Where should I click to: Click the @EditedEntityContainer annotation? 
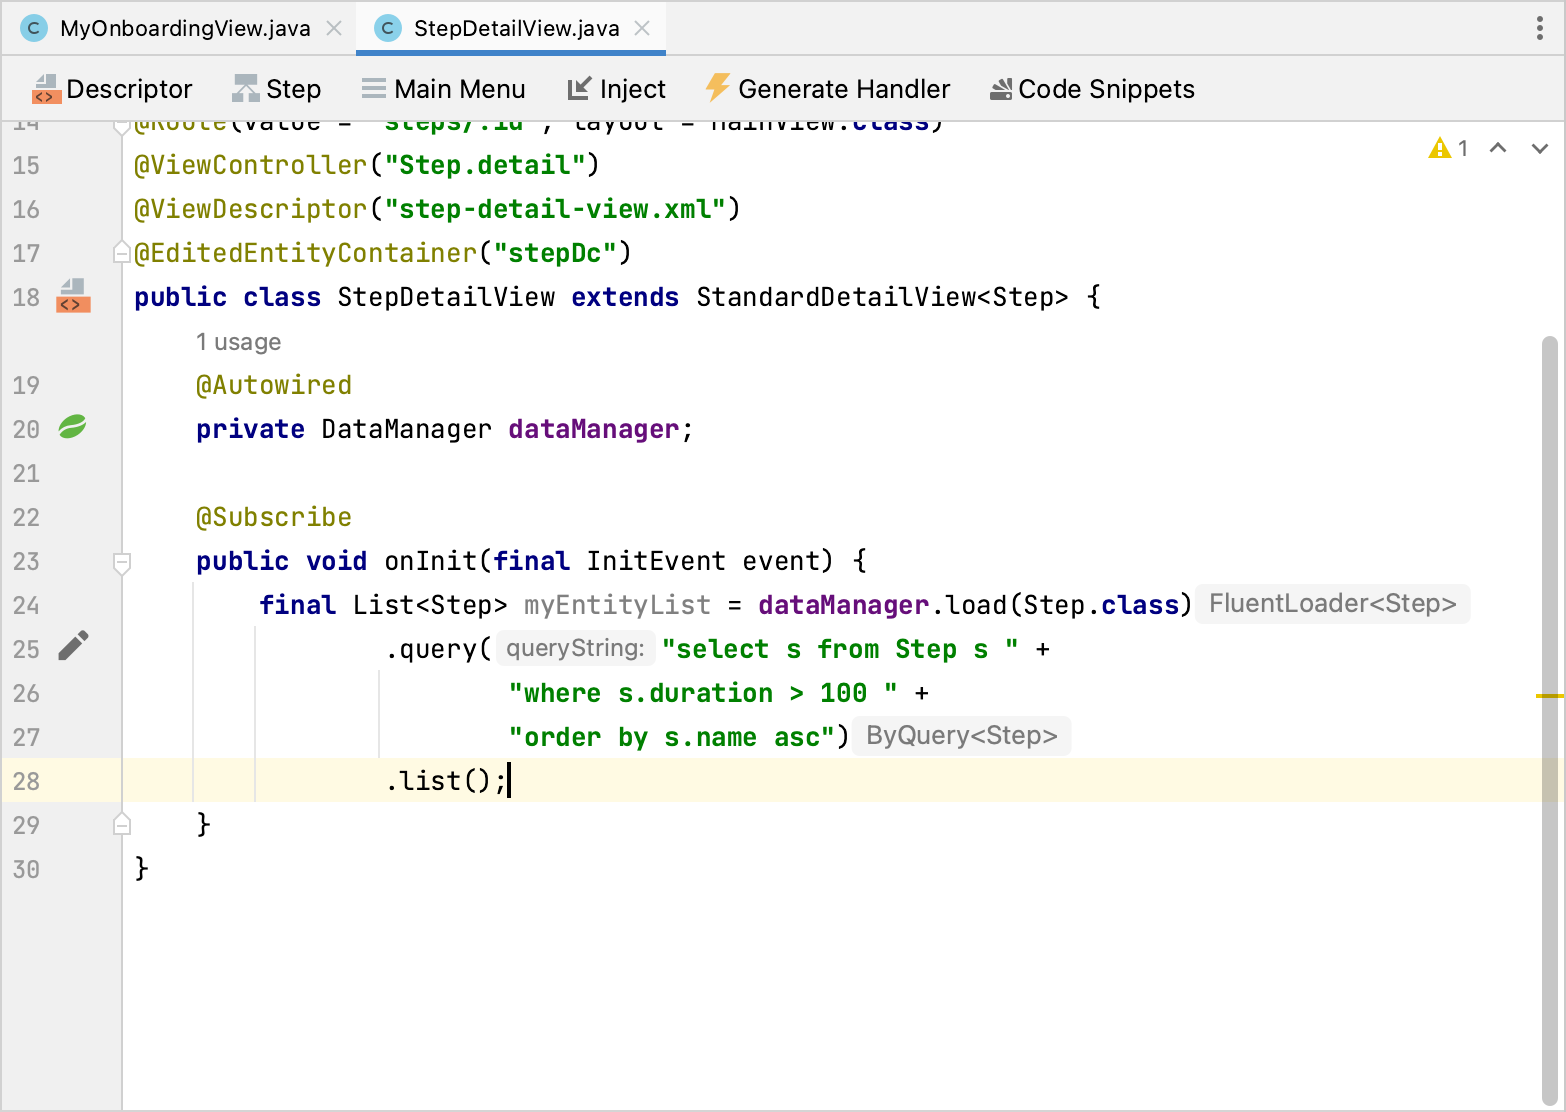click(306, 253)
